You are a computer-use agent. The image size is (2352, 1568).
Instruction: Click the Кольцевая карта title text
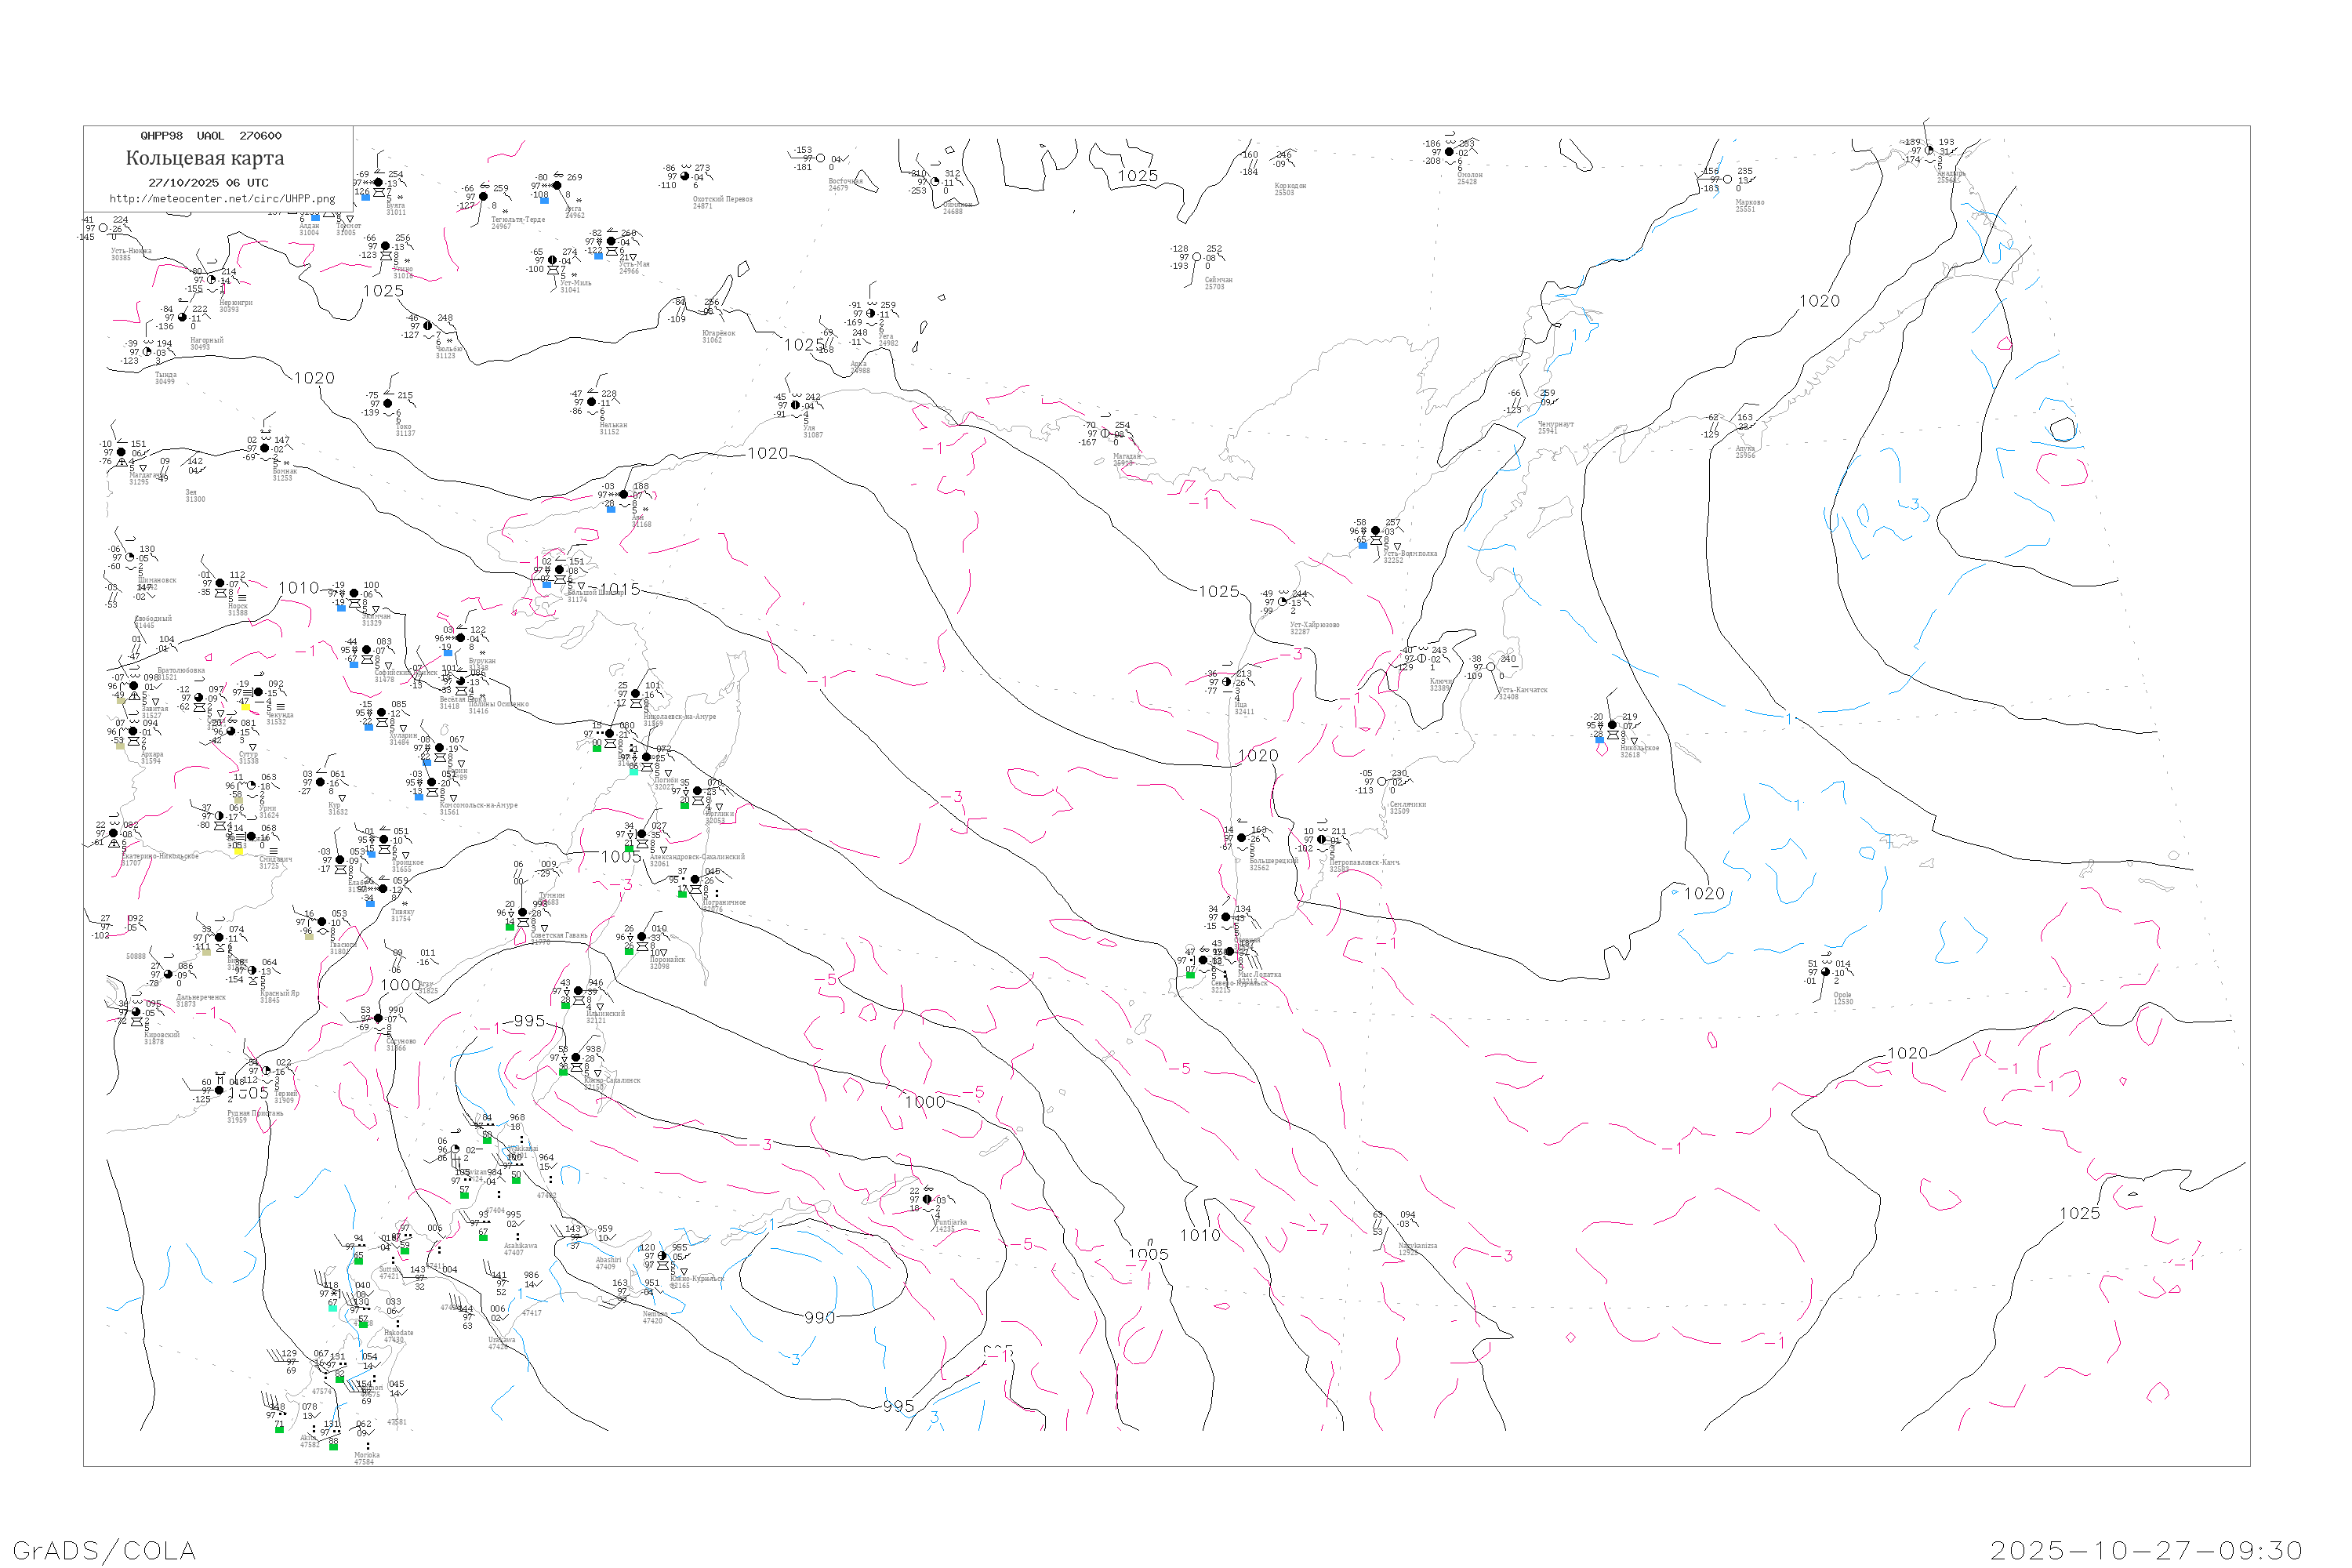(205, 158)
